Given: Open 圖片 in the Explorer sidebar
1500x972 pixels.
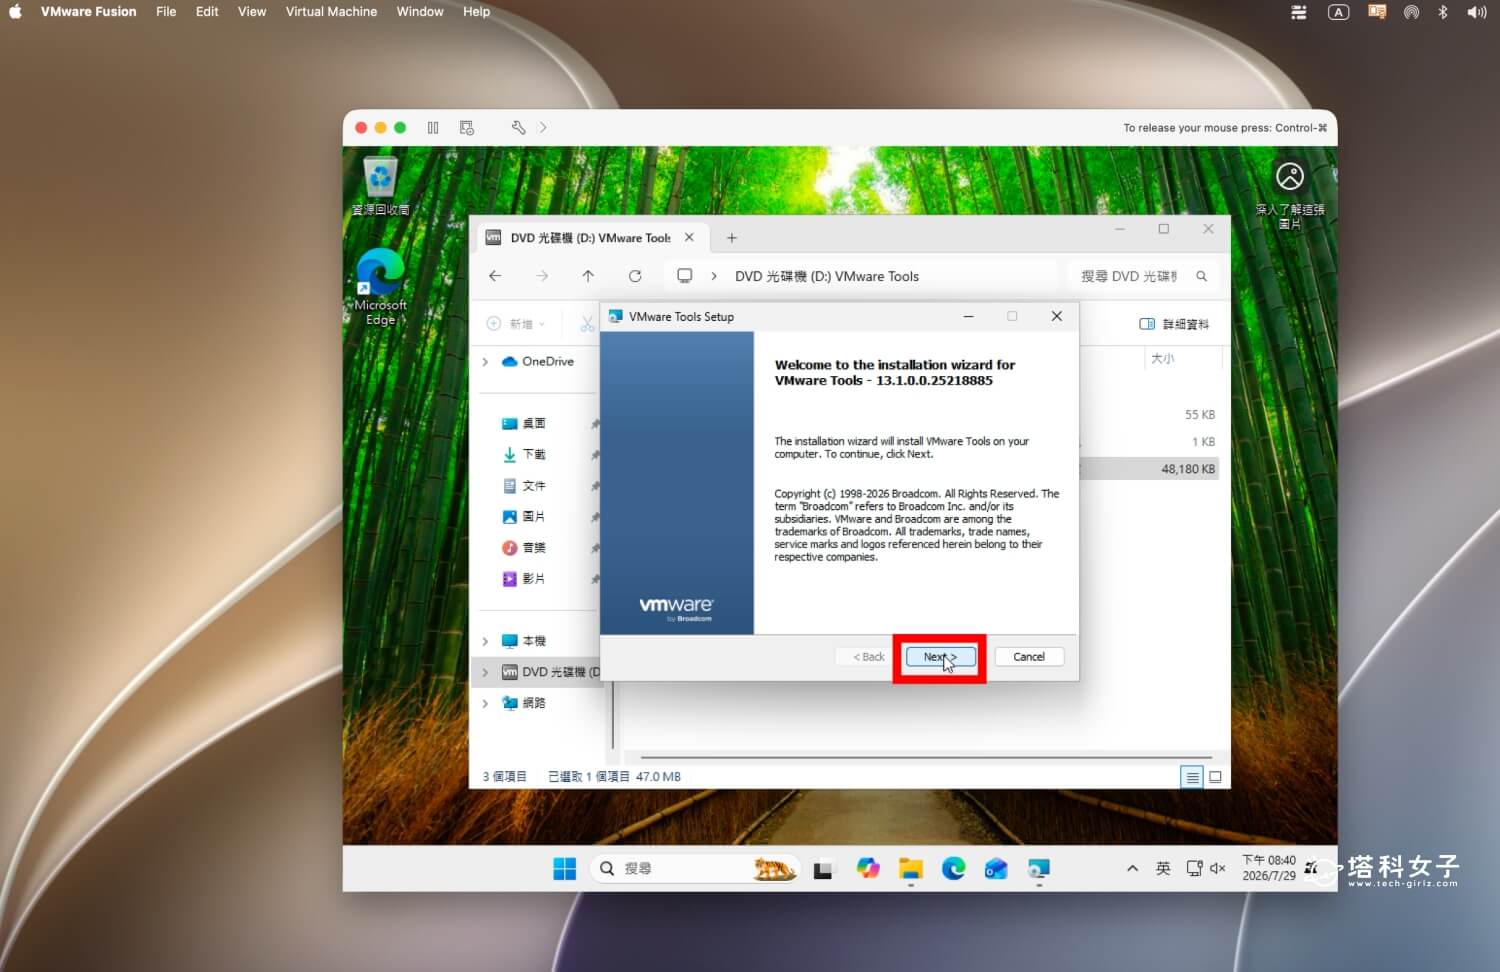Looking at the screenshot, I should tap(524, 517).
